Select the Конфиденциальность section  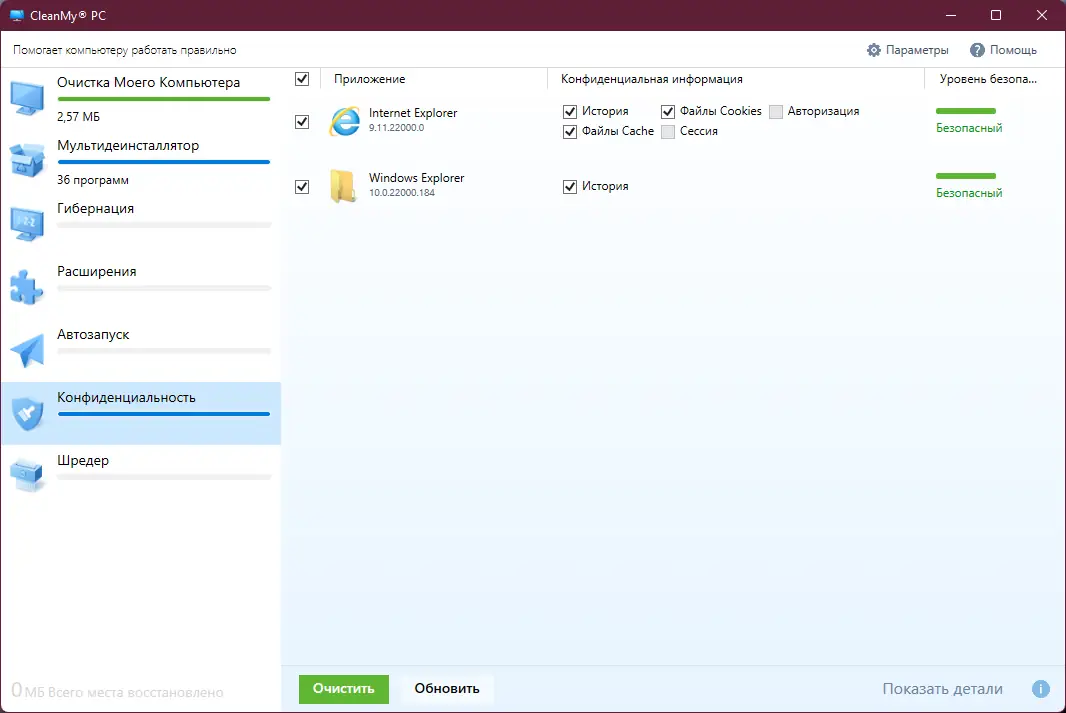coord(141,413)
